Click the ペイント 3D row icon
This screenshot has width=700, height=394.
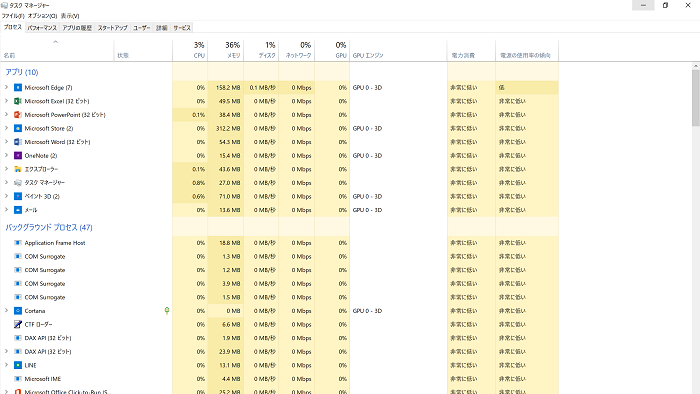point(18,196)
